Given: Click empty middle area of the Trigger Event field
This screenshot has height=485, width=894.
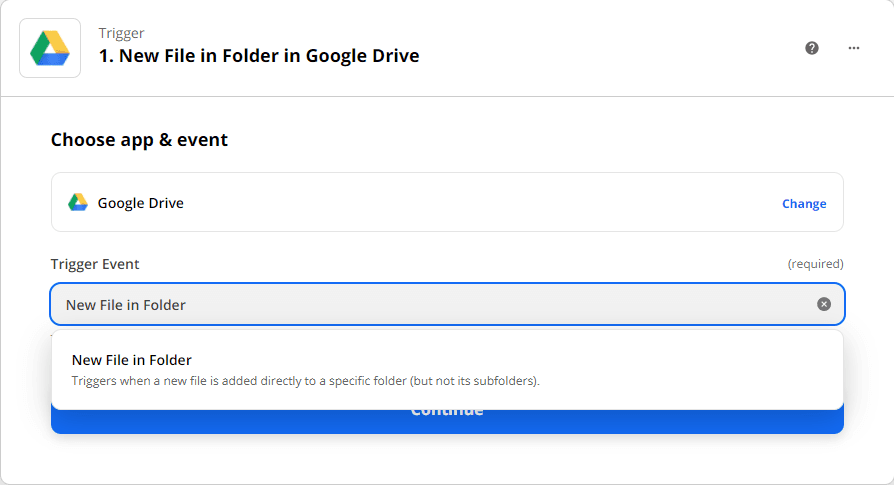Looking at the screenshot, I should tap(500, 305).
